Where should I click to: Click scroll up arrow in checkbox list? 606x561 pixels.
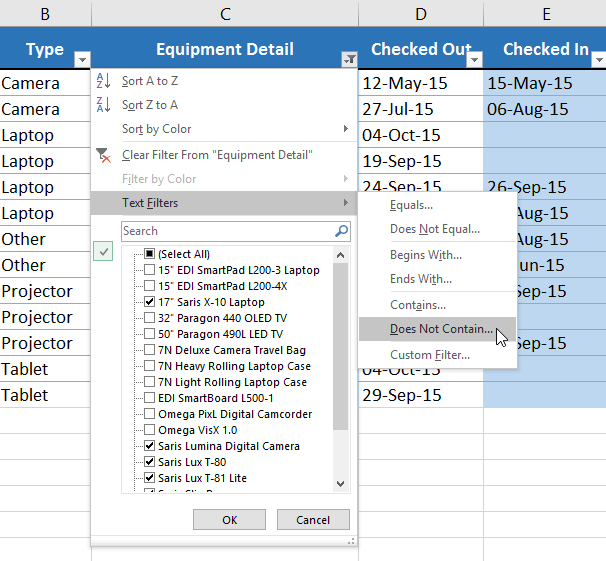[x=341, y=254]
